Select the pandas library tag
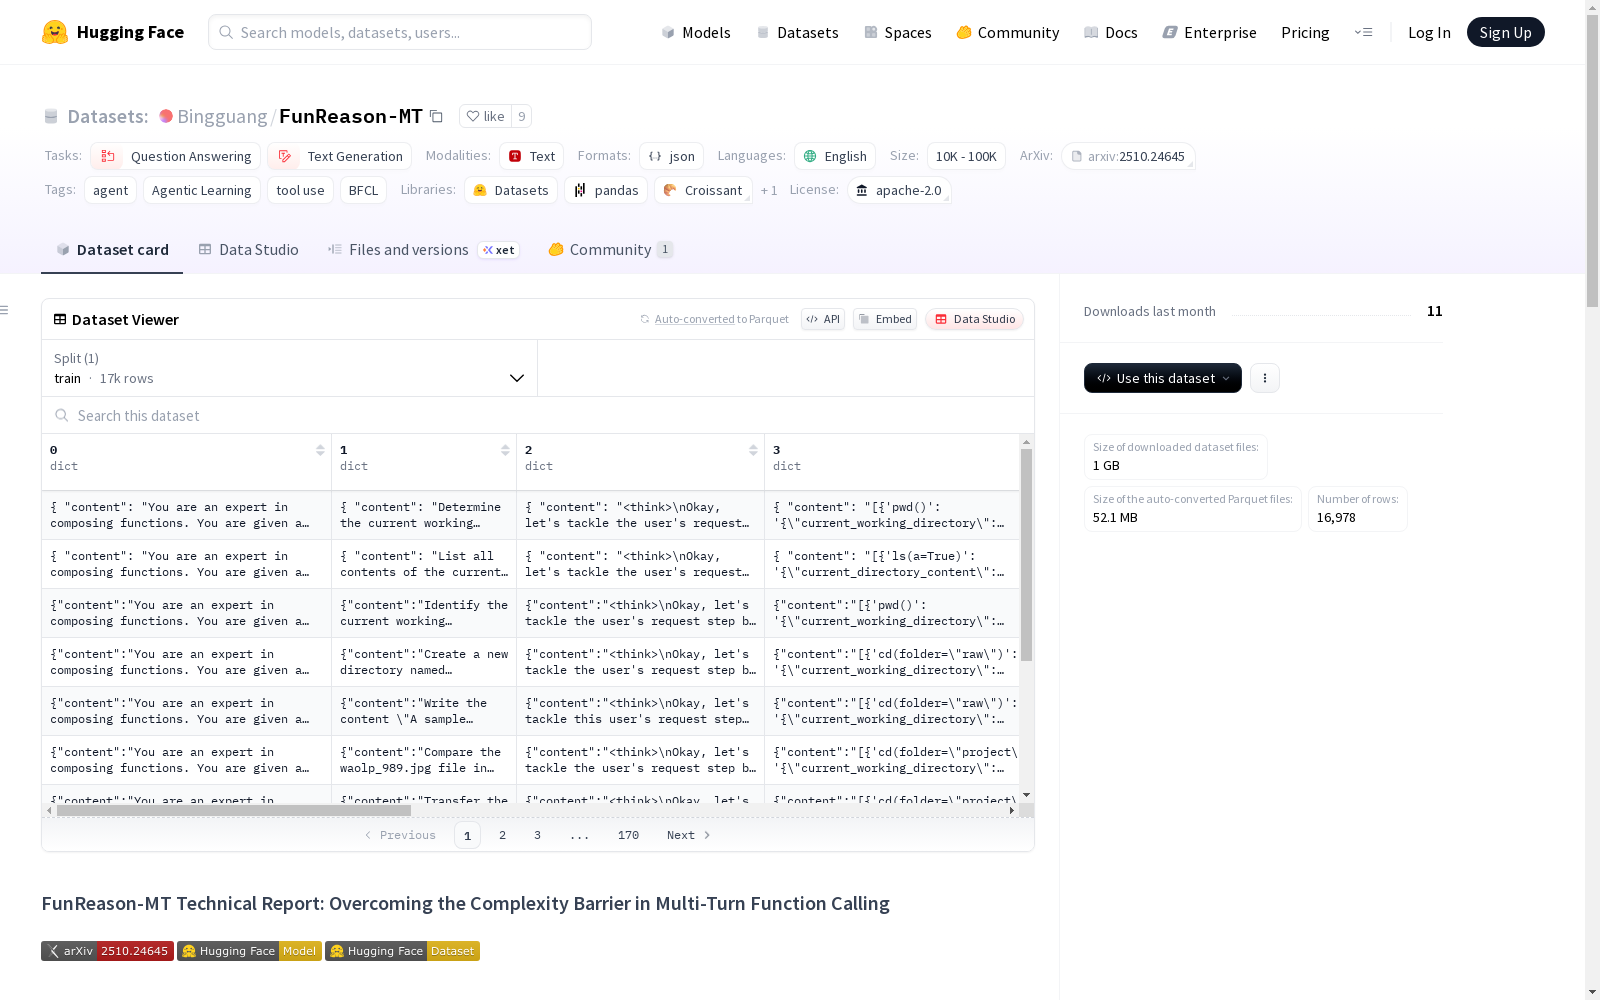1600x1000 pixels. pos(606,190)
